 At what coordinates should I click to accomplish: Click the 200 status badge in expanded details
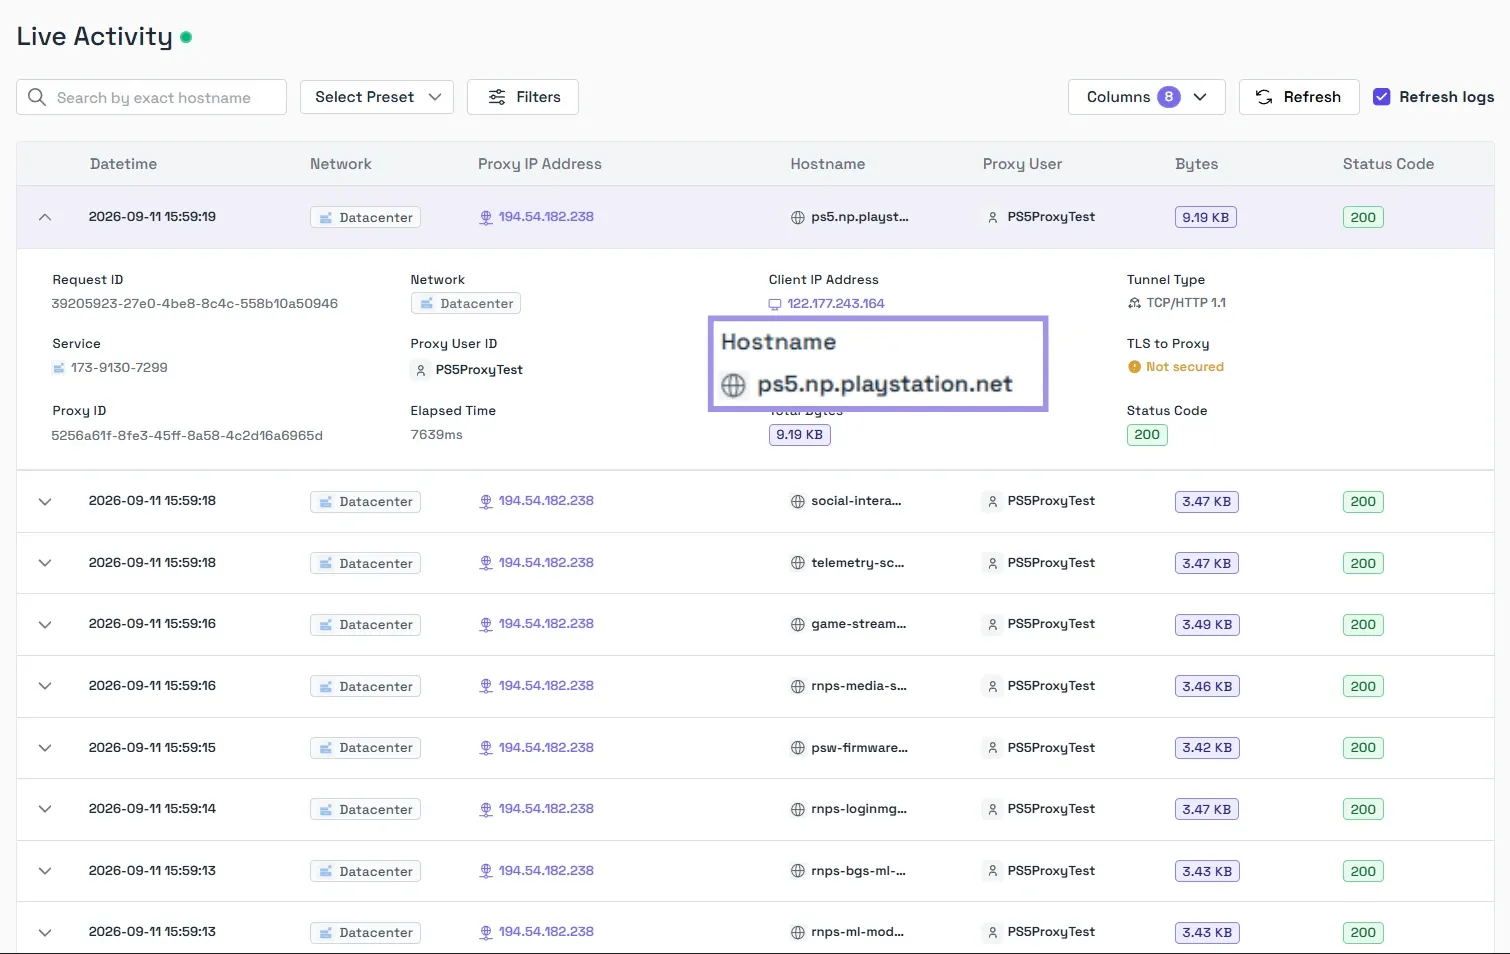[1147, 435]
